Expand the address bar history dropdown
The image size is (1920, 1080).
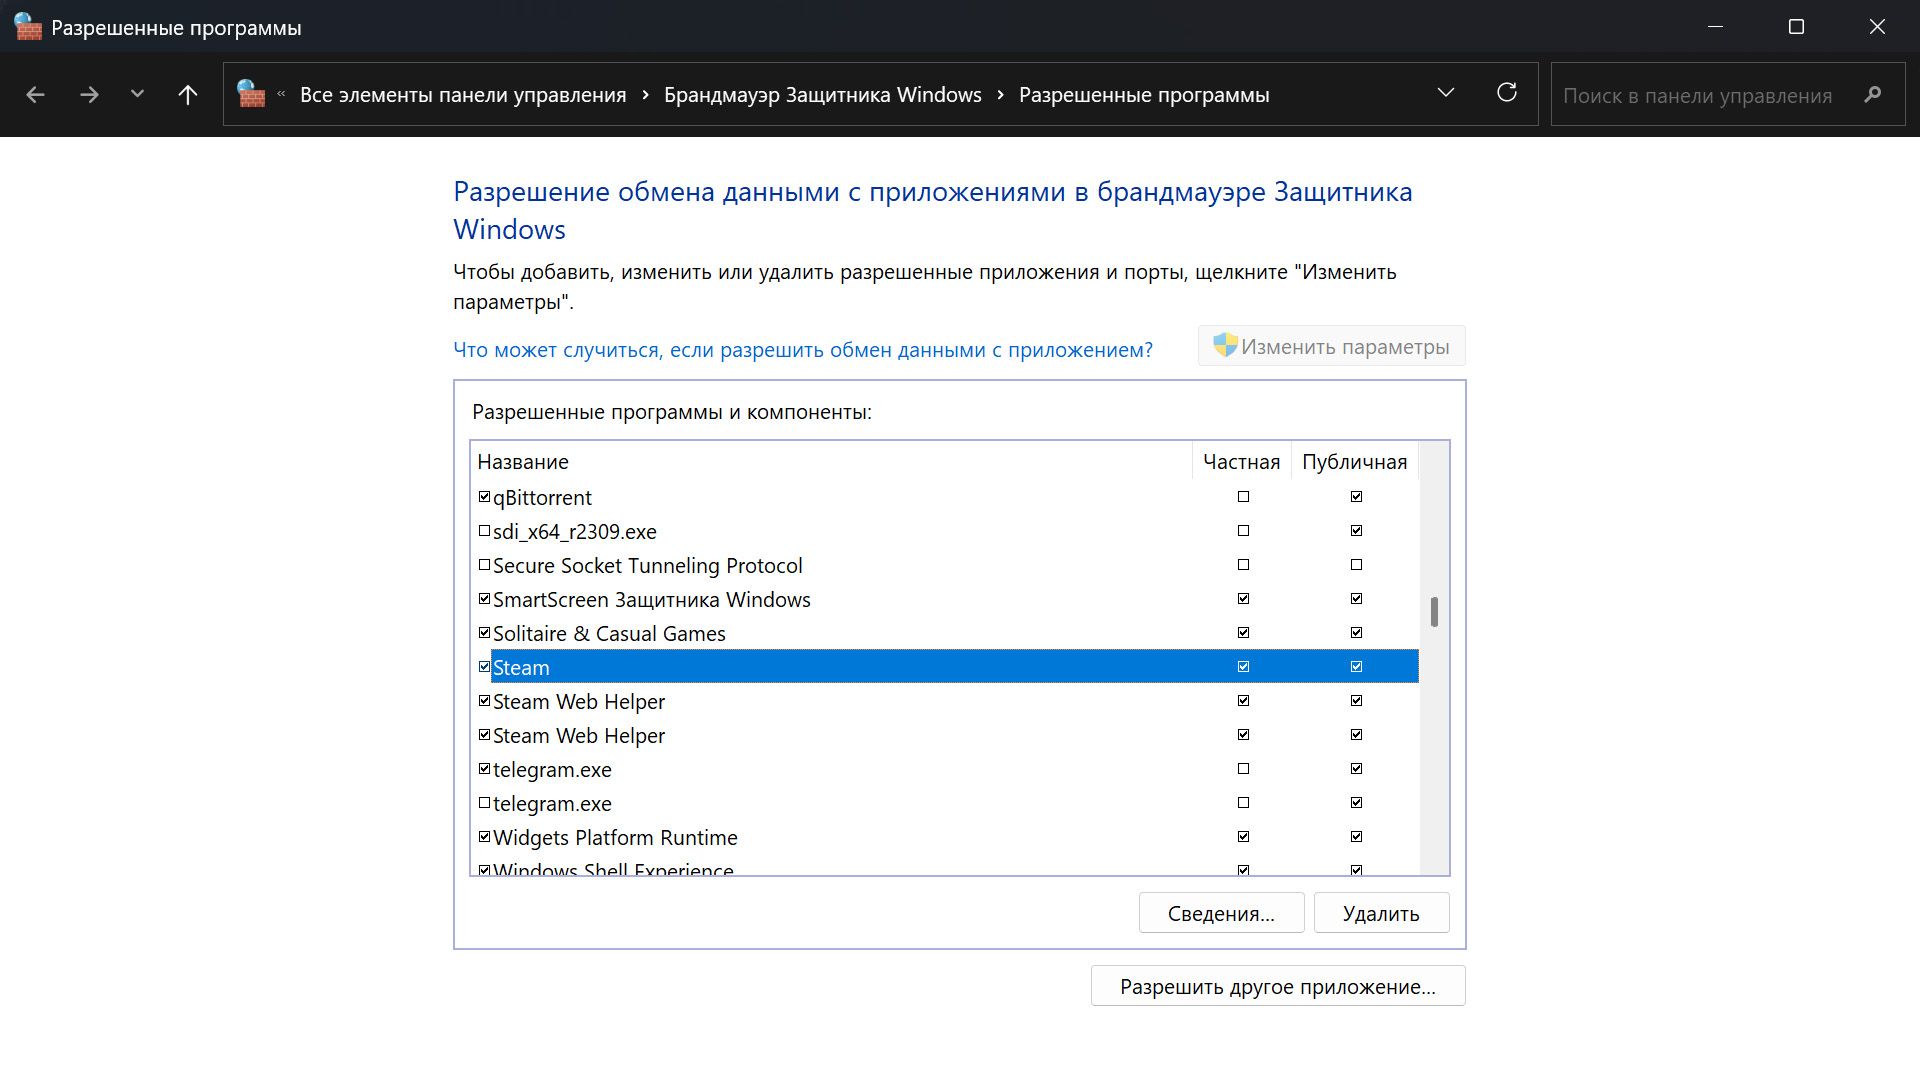[1445, 93]
